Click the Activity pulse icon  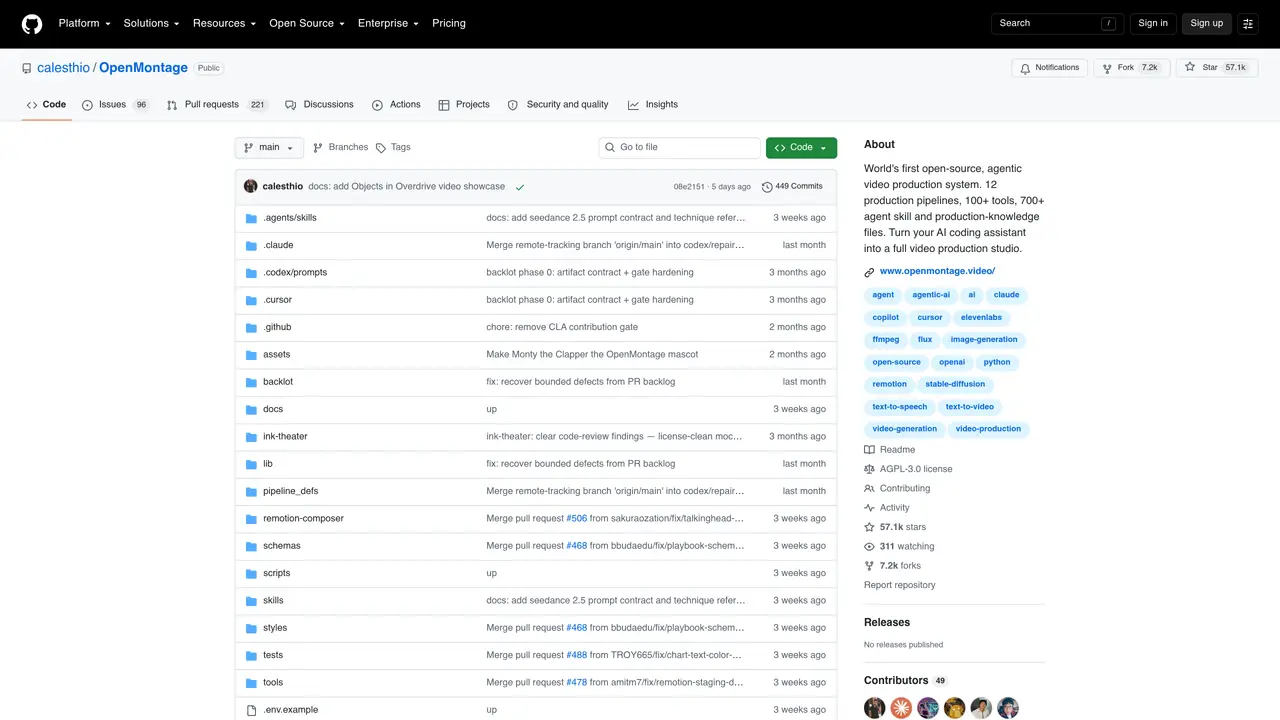[870, 508]
